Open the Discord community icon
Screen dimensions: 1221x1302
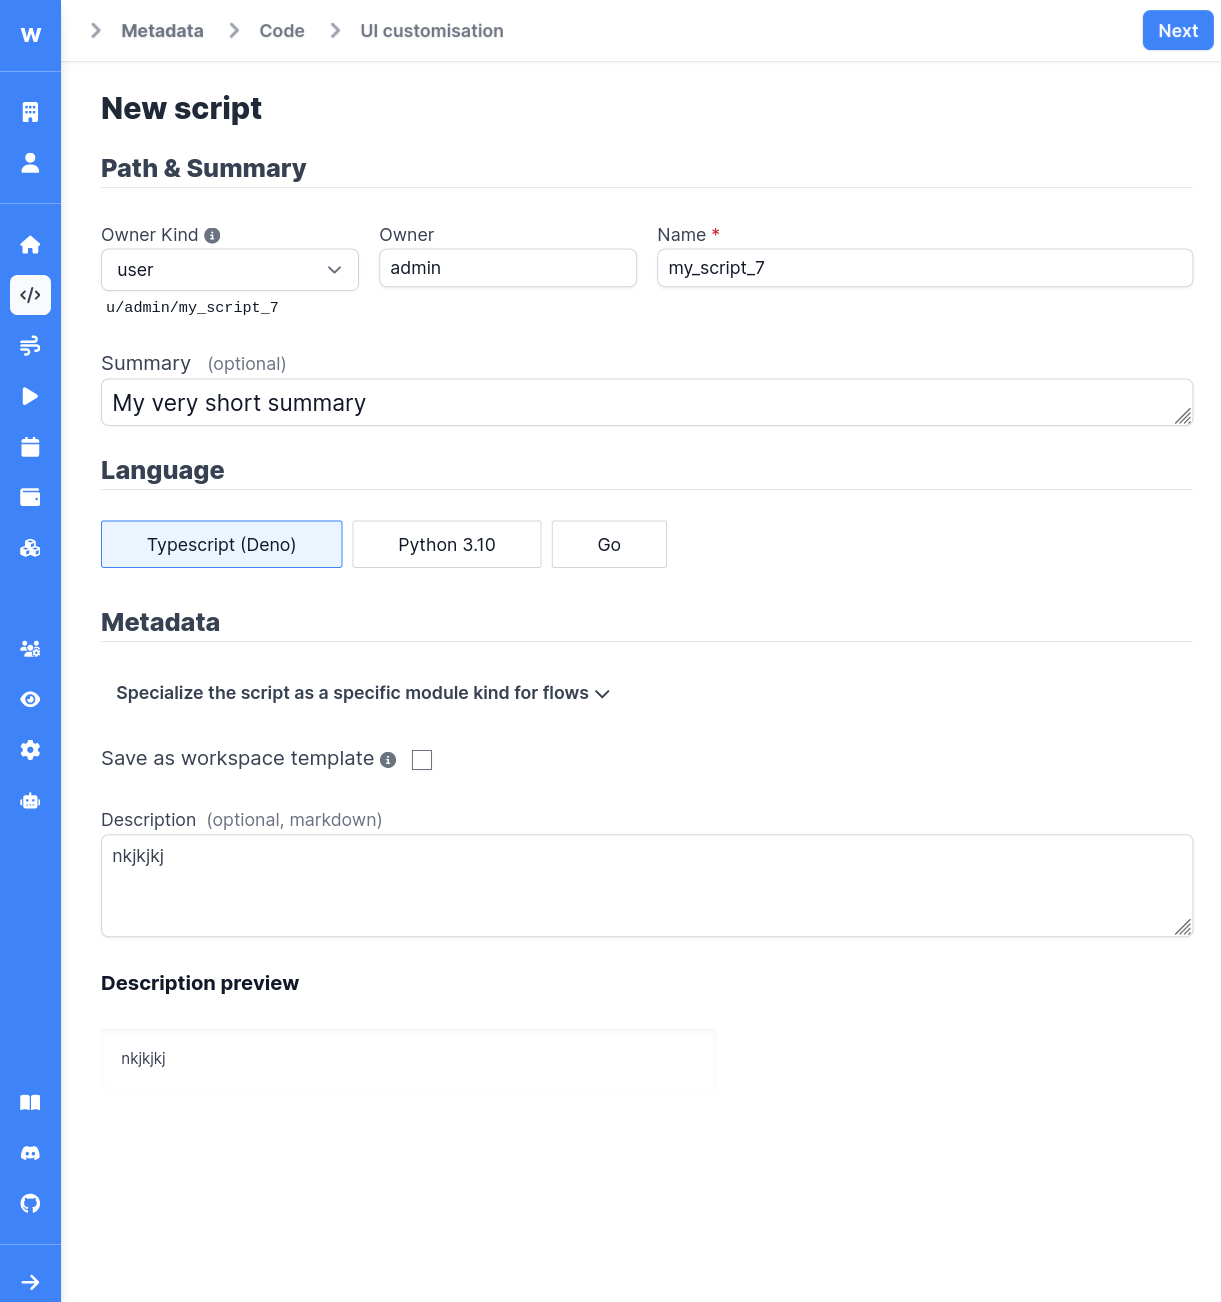tap(30, 1152)
